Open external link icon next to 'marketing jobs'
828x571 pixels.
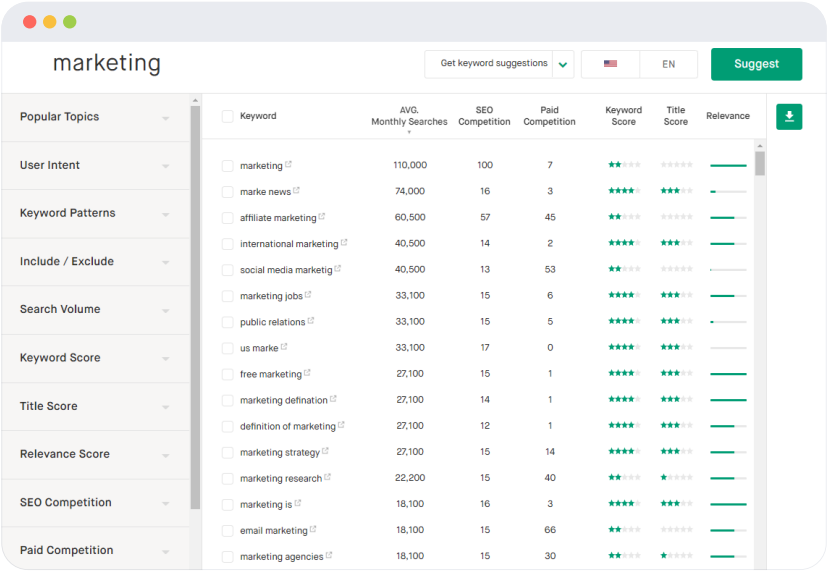(308, 295)
